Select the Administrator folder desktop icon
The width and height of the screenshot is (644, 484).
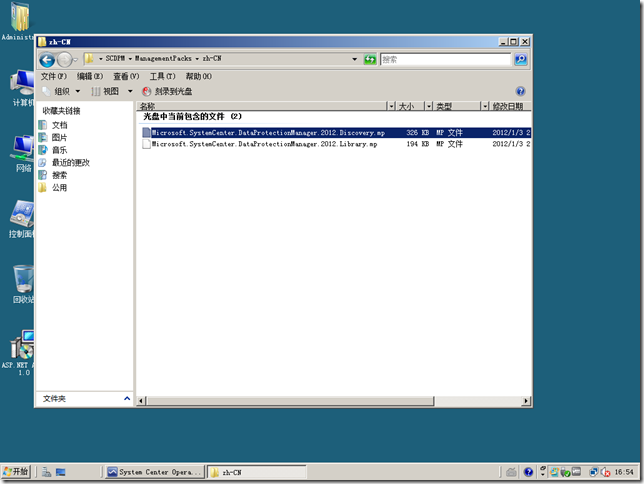[18, 21]
